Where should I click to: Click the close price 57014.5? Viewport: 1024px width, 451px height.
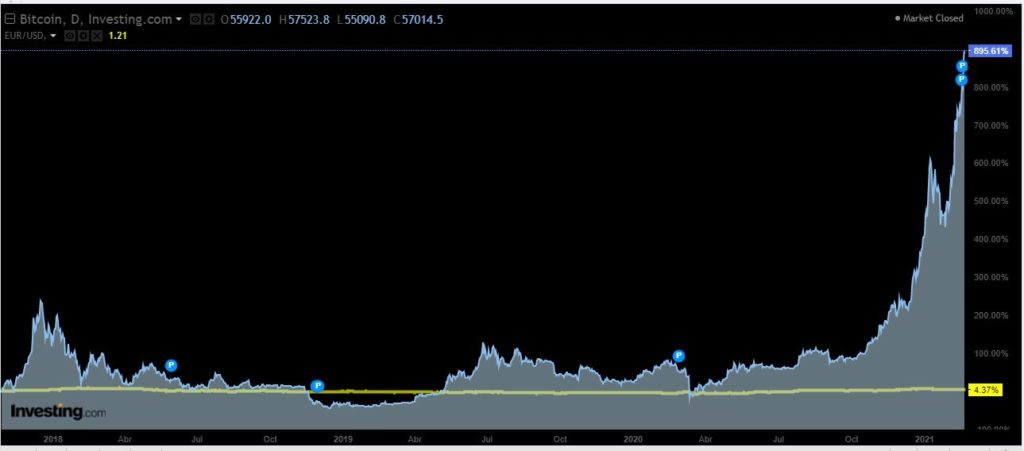tap(423, 20)
